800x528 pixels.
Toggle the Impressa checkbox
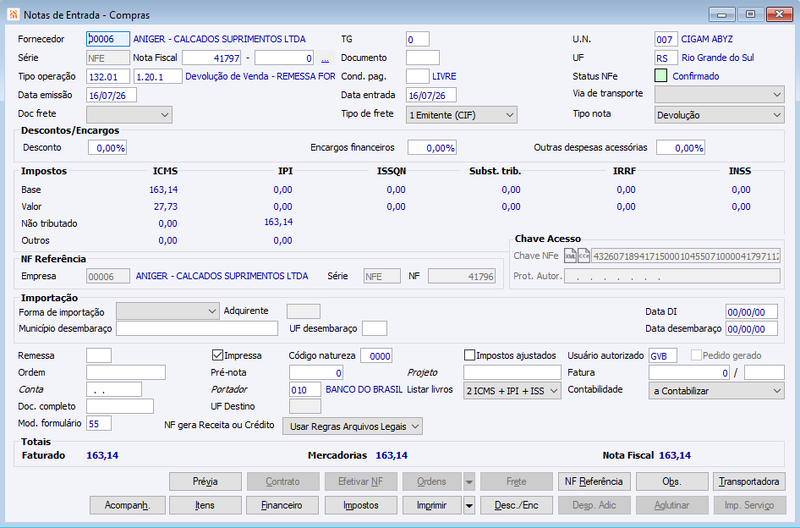coord(217,355)
